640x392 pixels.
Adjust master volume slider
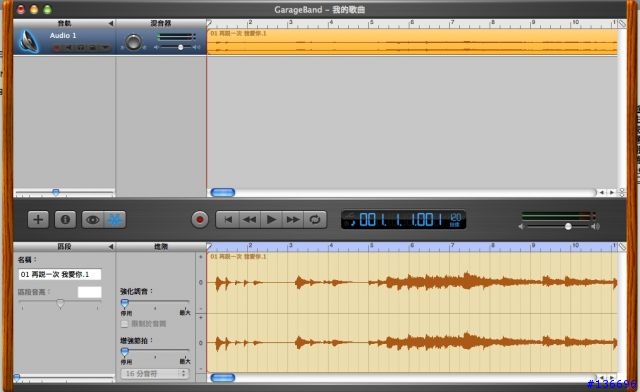568,226
